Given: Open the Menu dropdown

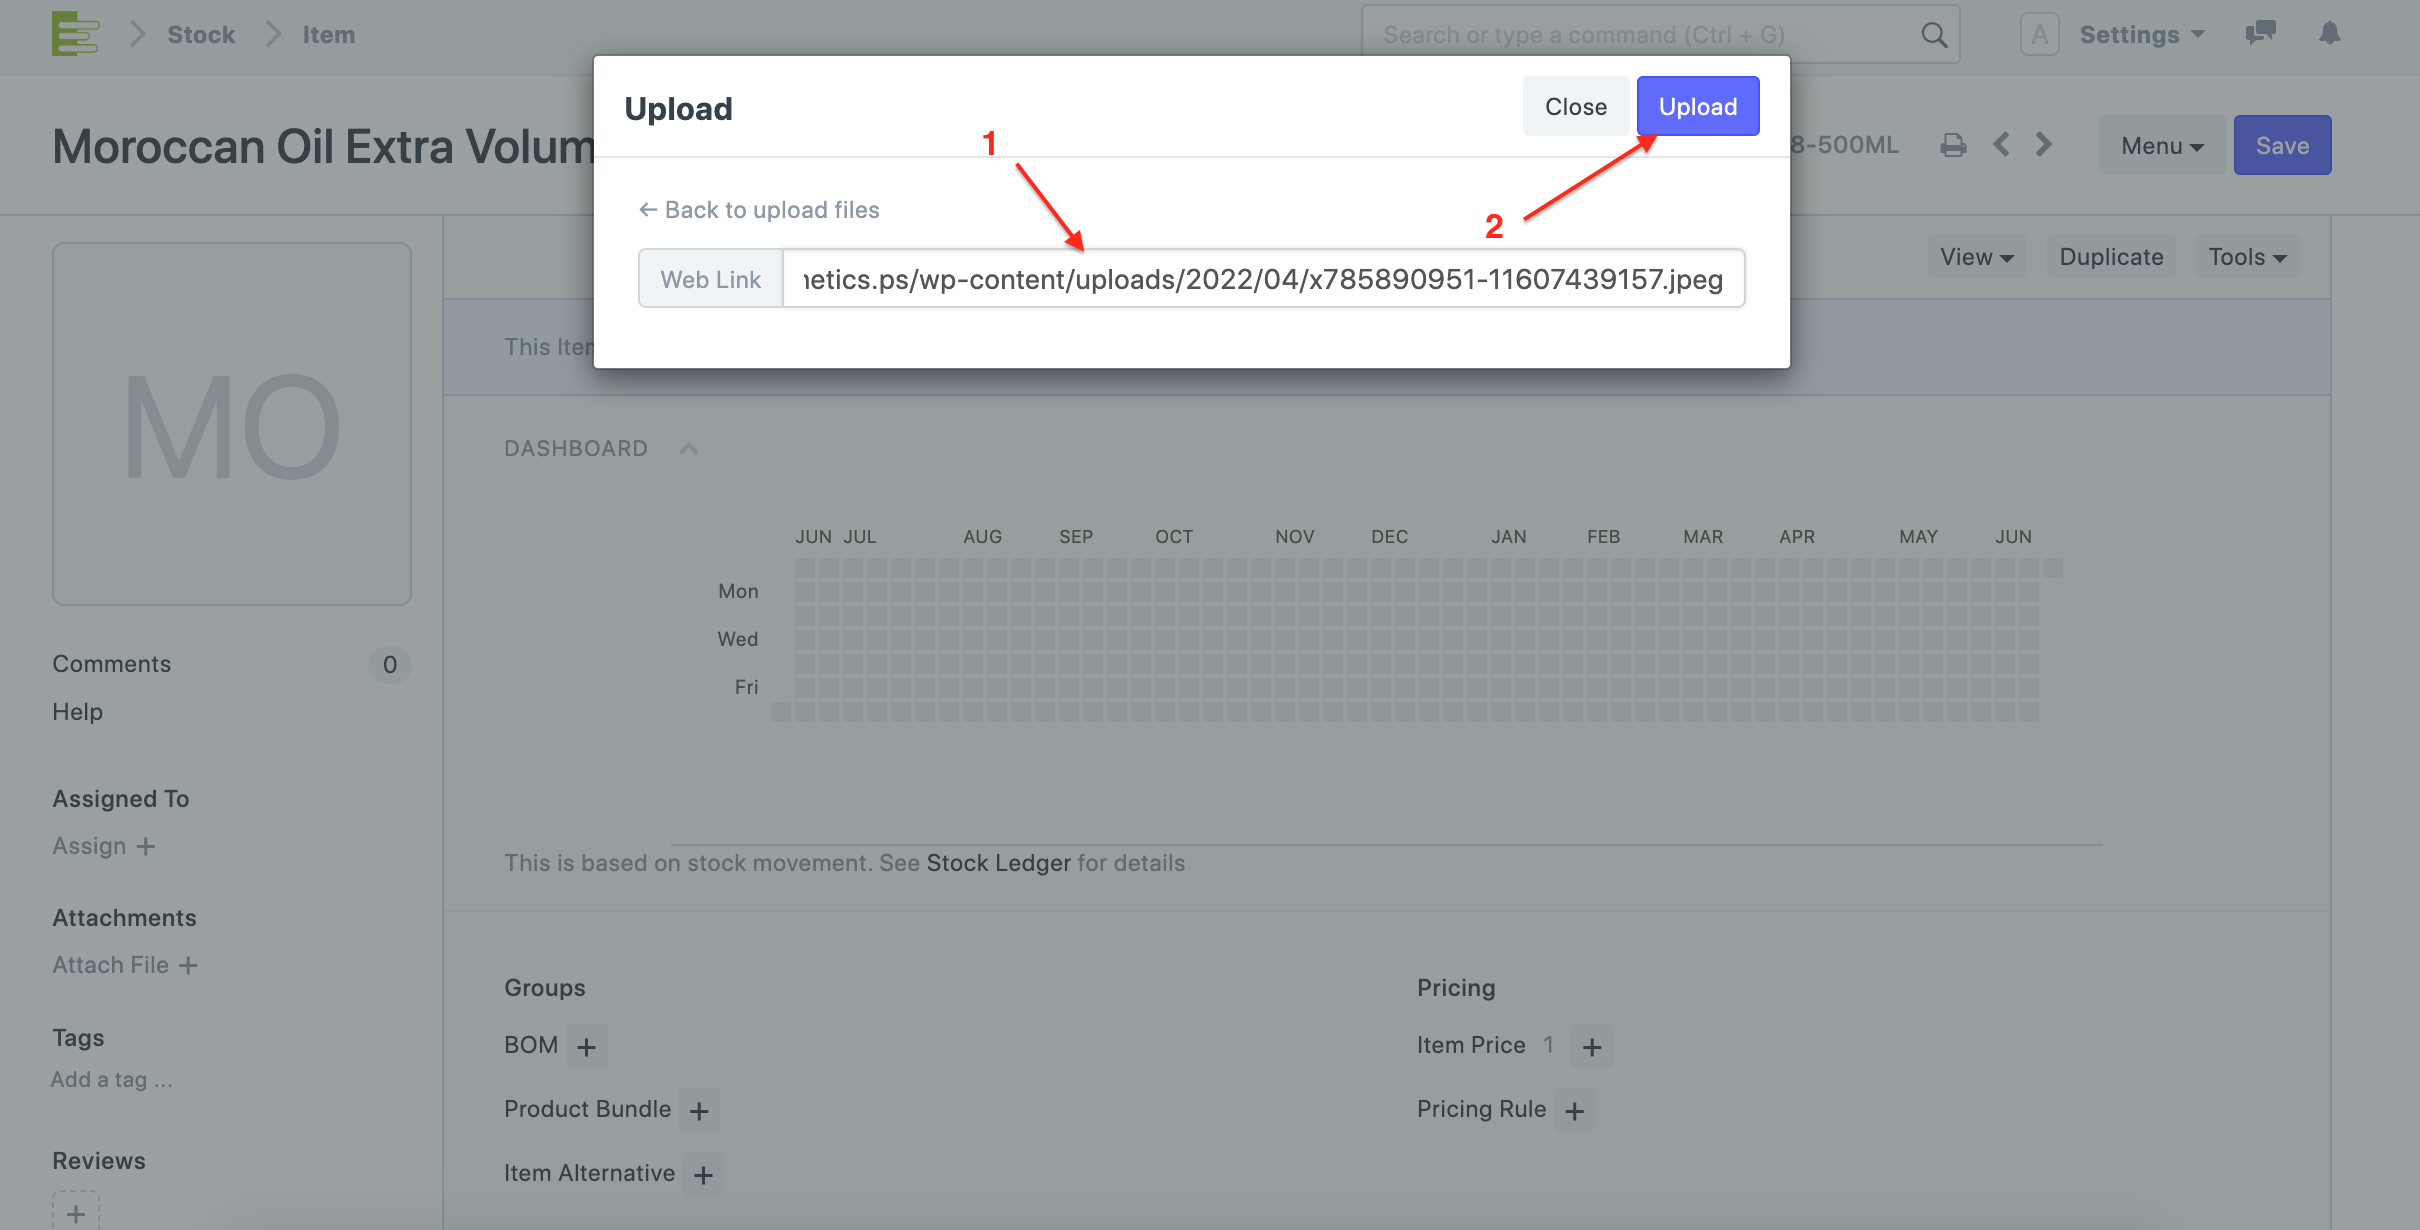Looking at the screenshot, I should coord(2162,145).
